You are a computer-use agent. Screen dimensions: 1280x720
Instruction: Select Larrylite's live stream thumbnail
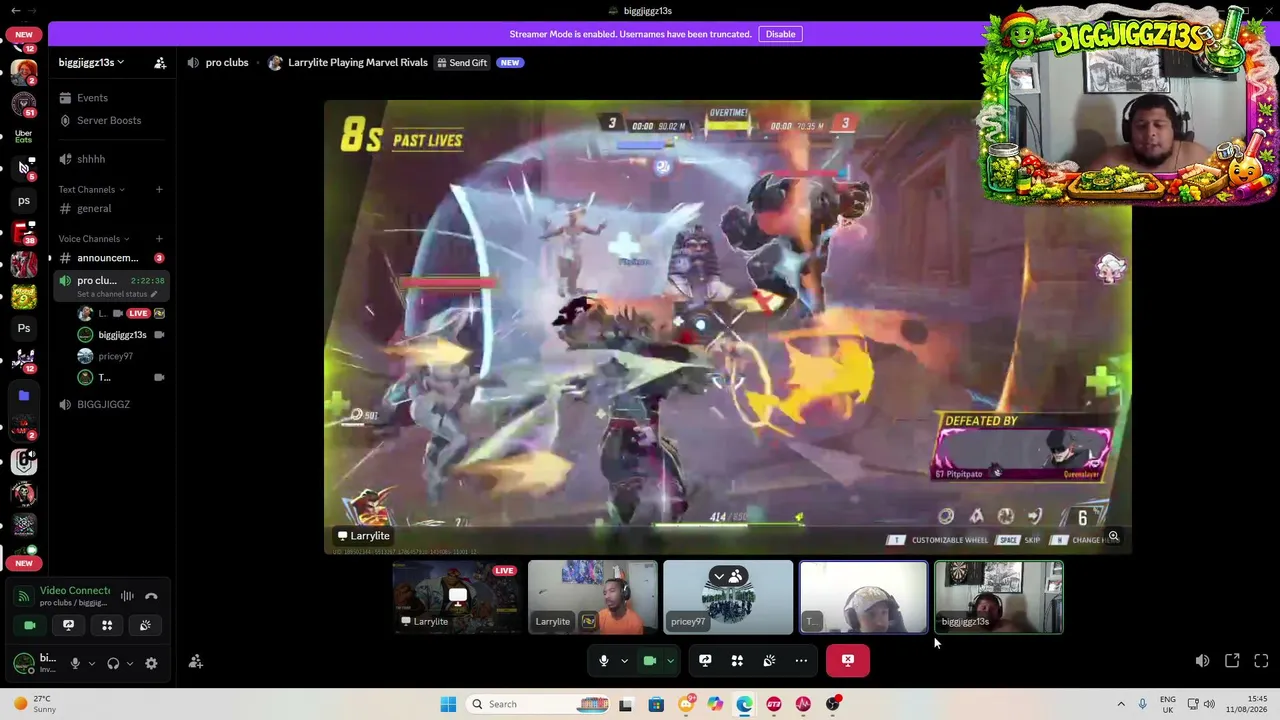point(458,597)
